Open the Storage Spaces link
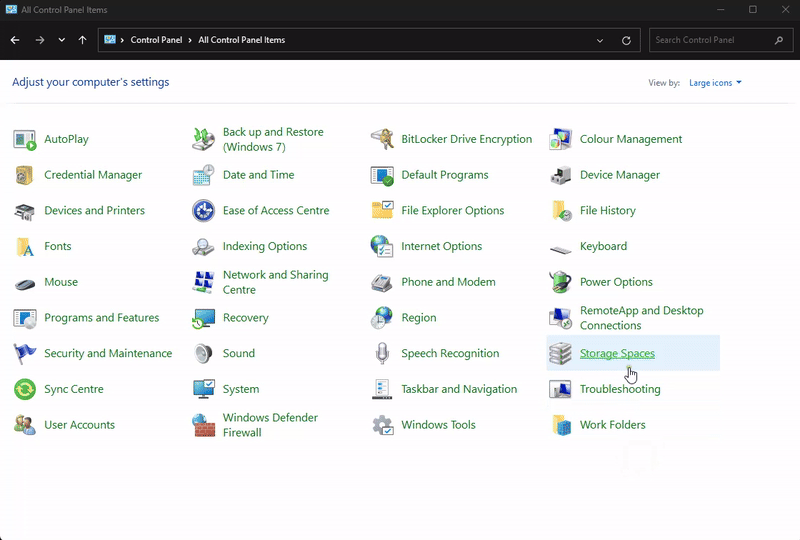The image size is (800, 540). [x=617, y=354]
